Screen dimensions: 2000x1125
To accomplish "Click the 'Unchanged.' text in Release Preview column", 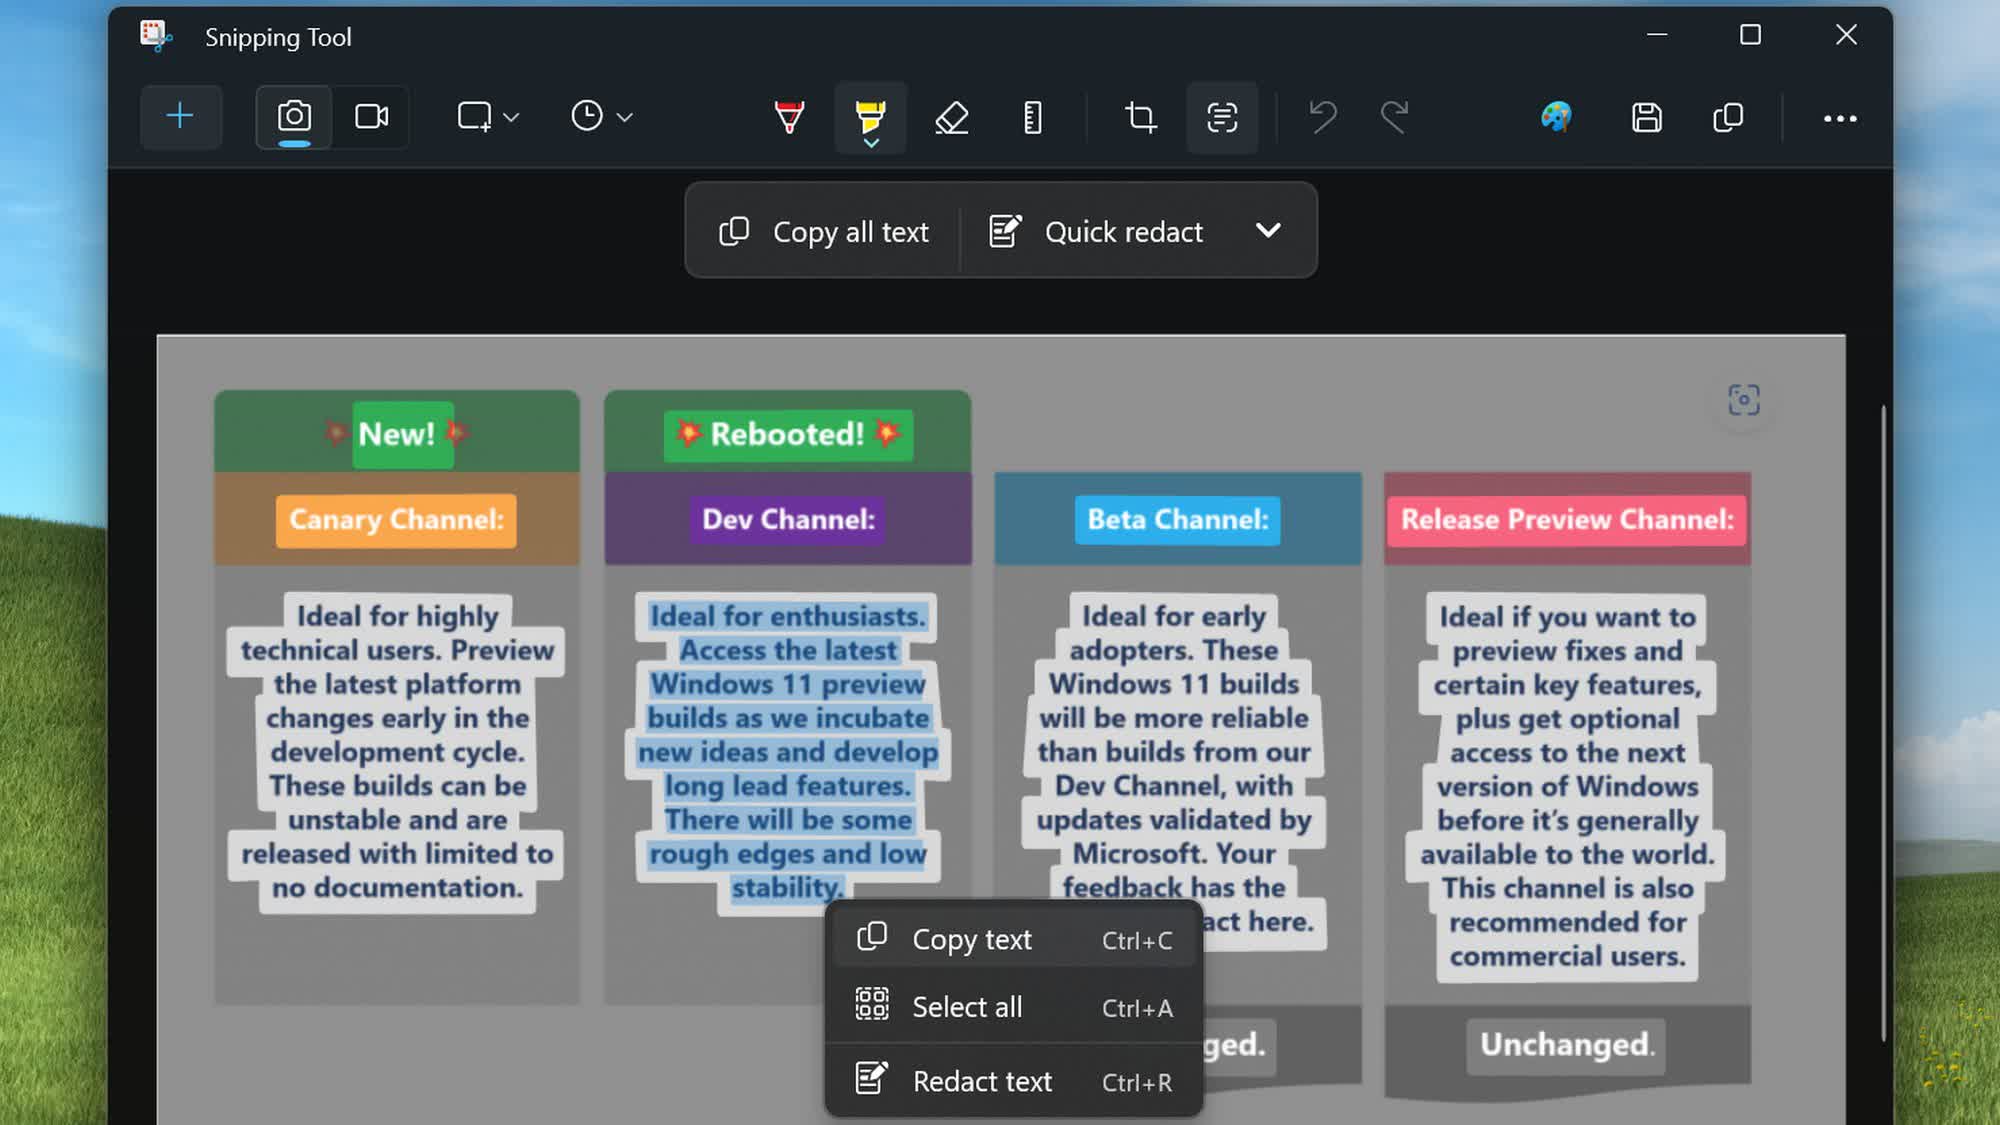I will 1567,1044.
